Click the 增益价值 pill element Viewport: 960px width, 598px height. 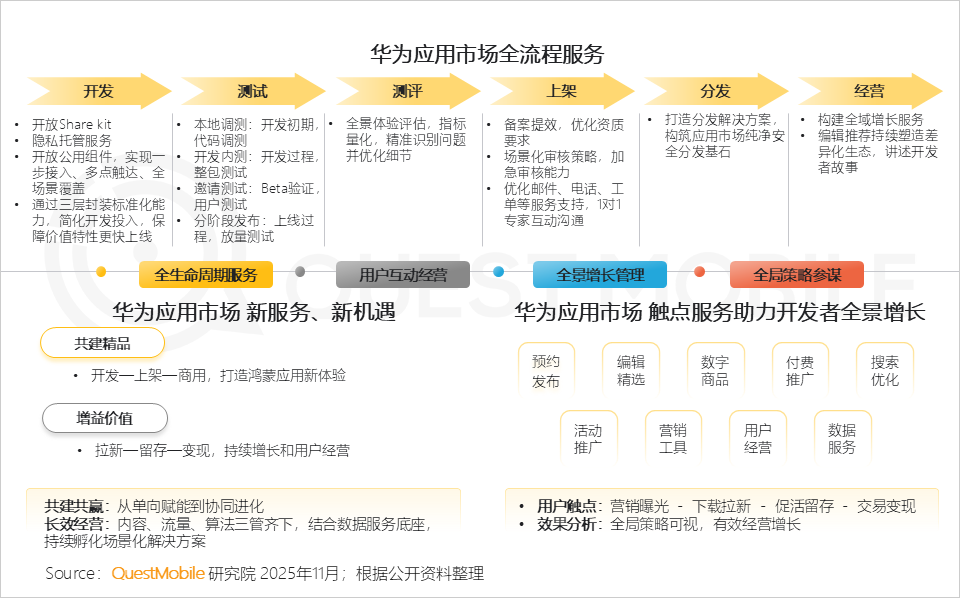[104, 418]
